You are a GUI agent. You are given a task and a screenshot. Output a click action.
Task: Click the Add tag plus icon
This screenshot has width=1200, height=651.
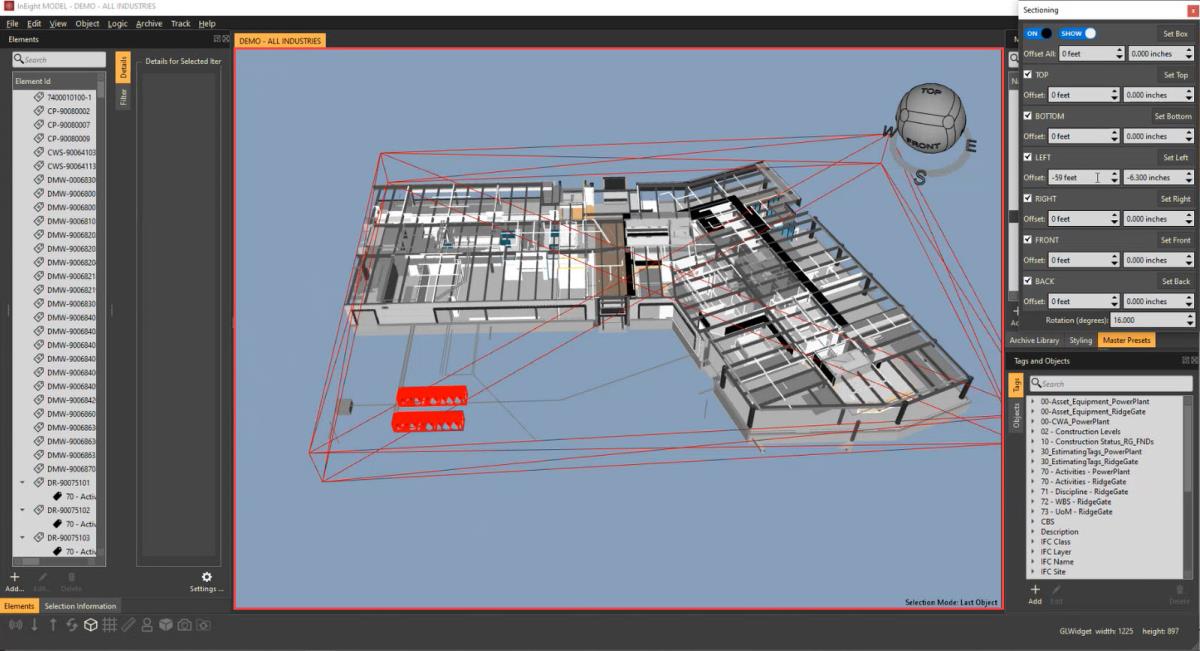pos(1035,590)
